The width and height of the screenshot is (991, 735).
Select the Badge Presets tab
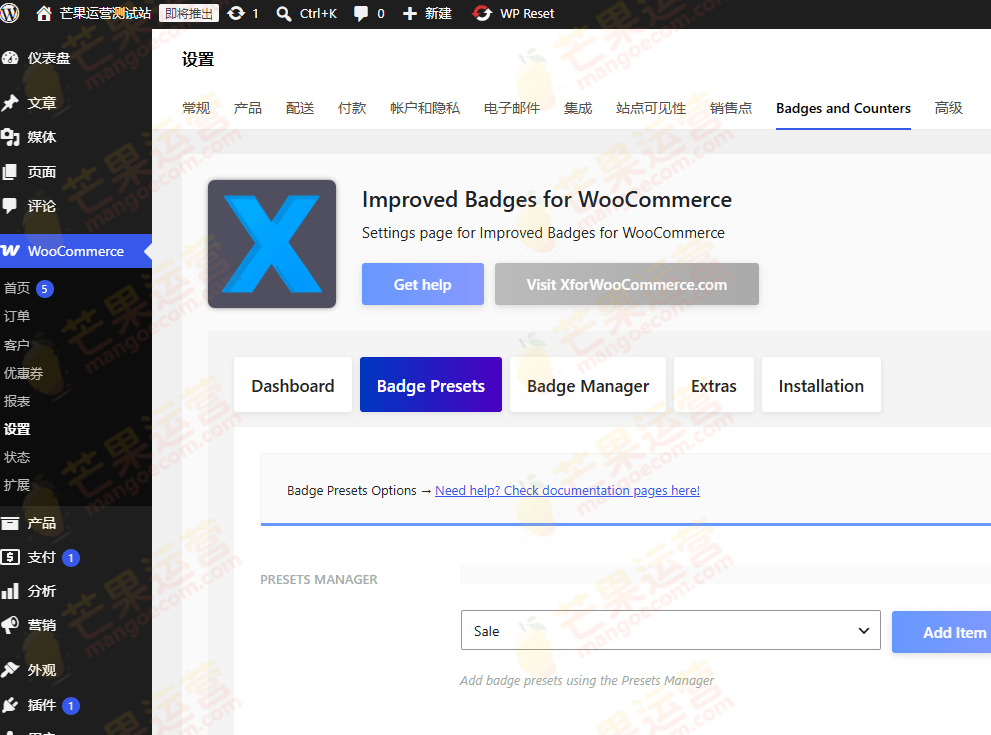coord(431,385)
